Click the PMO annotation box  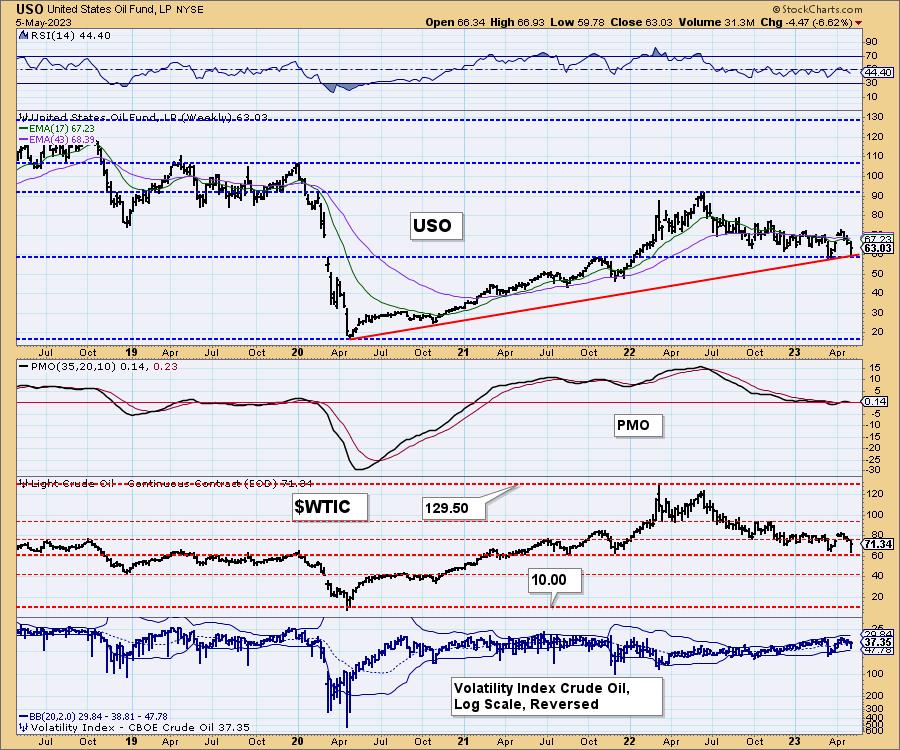click(x=637, y=425)
